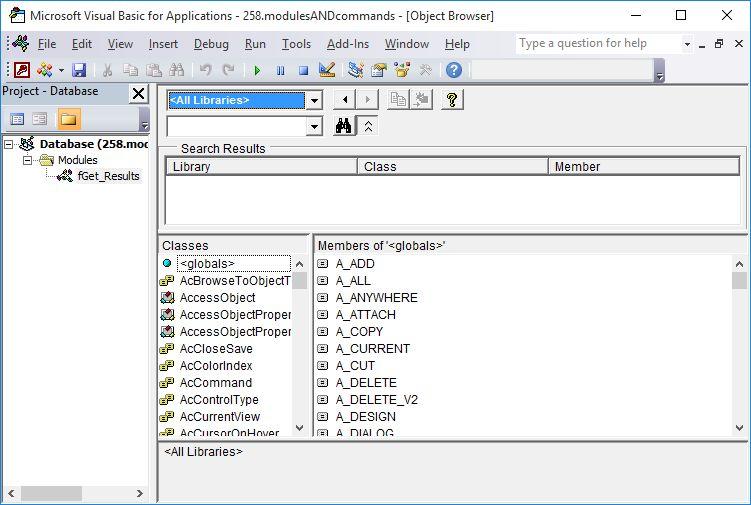The height and width of the screenshot is (505, 751).
Task: Hide Search Results with double chevron button
Action: 368,126
